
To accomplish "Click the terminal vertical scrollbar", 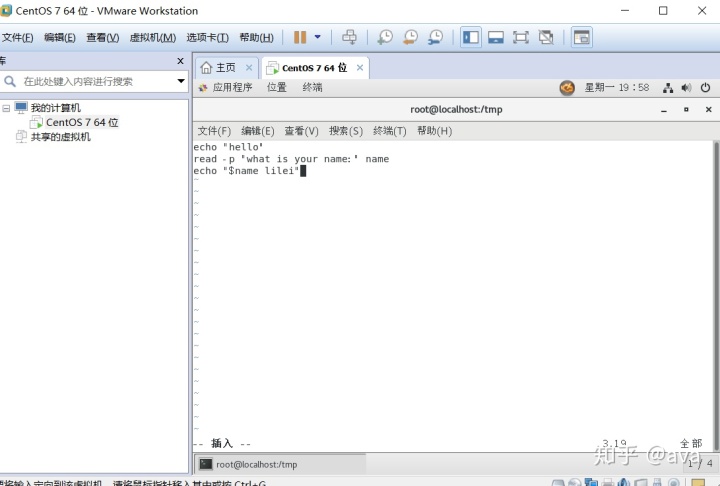I will [716, 296].
